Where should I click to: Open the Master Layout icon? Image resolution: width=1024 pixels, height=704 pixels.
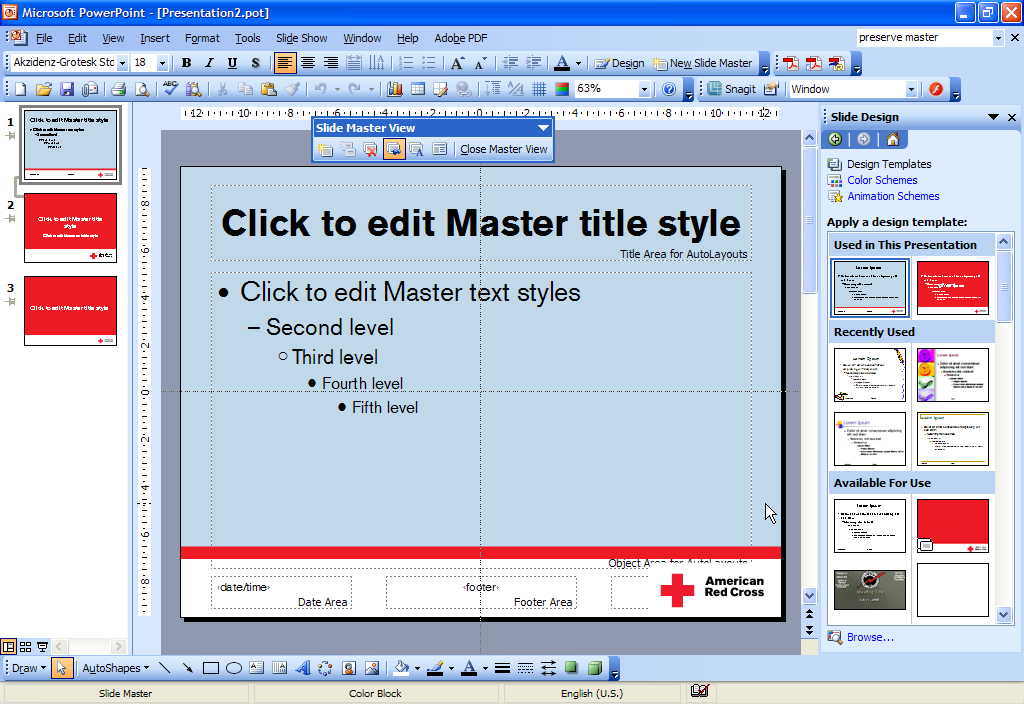[x=440, y=150]
